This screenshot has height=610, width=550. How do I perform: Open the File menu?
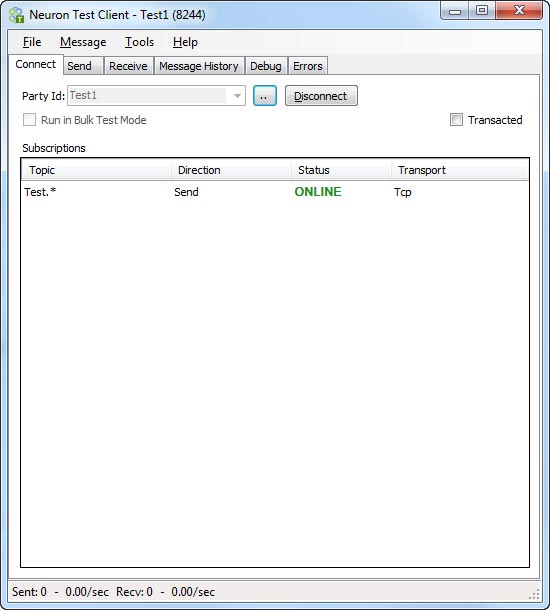pos(32,42)
